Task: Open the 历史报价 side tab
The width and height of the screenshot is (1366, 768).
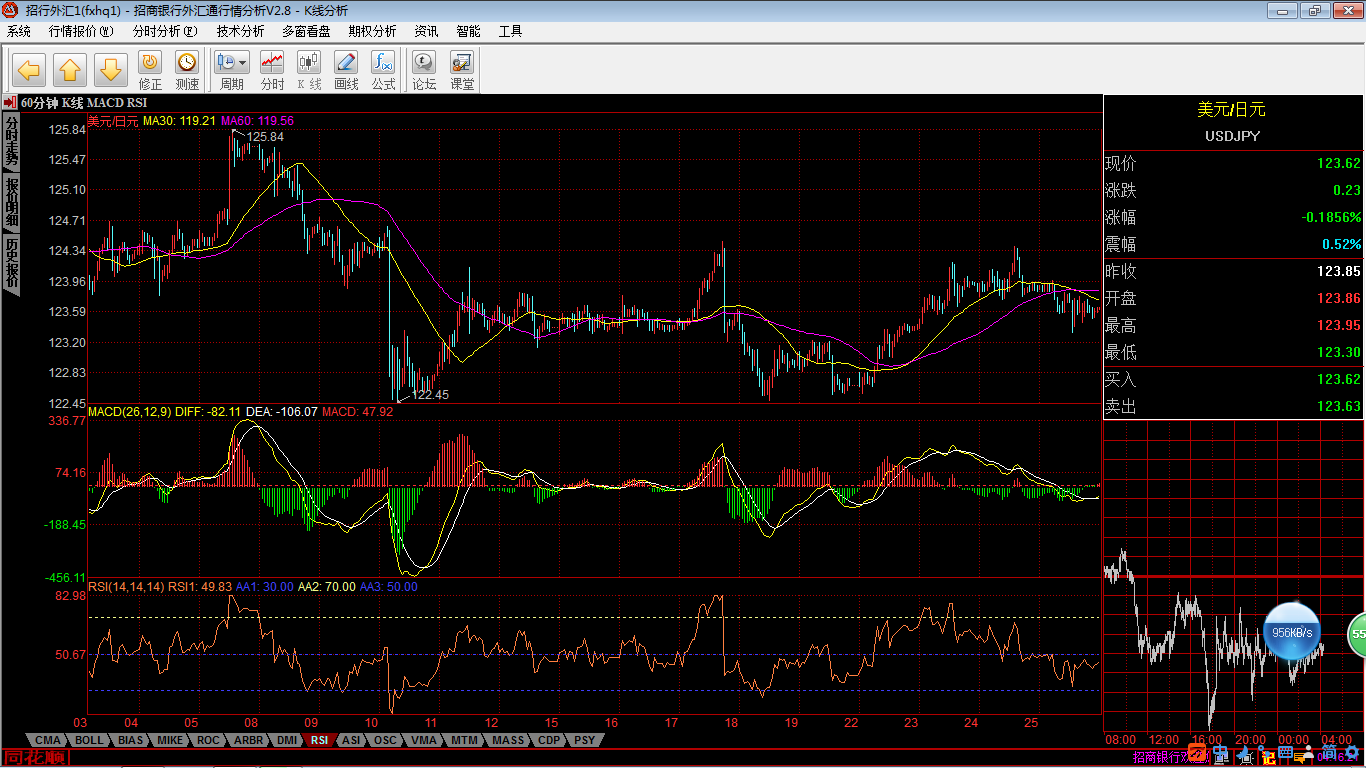Action: 11,263
